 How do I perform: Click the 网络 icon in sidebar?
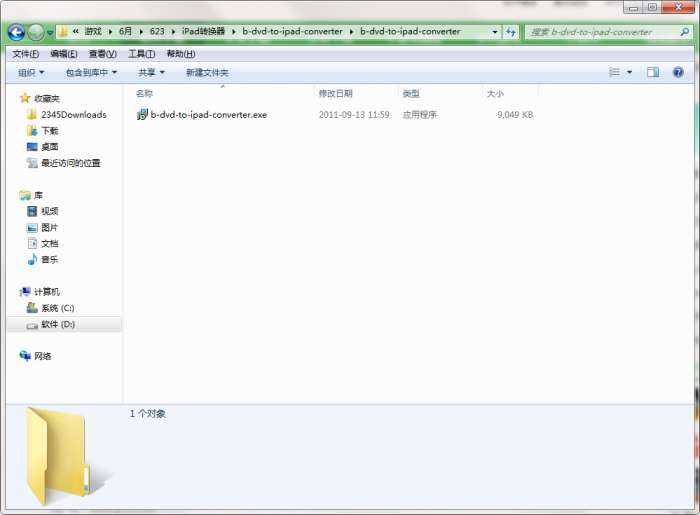click(x=25, y=356)
